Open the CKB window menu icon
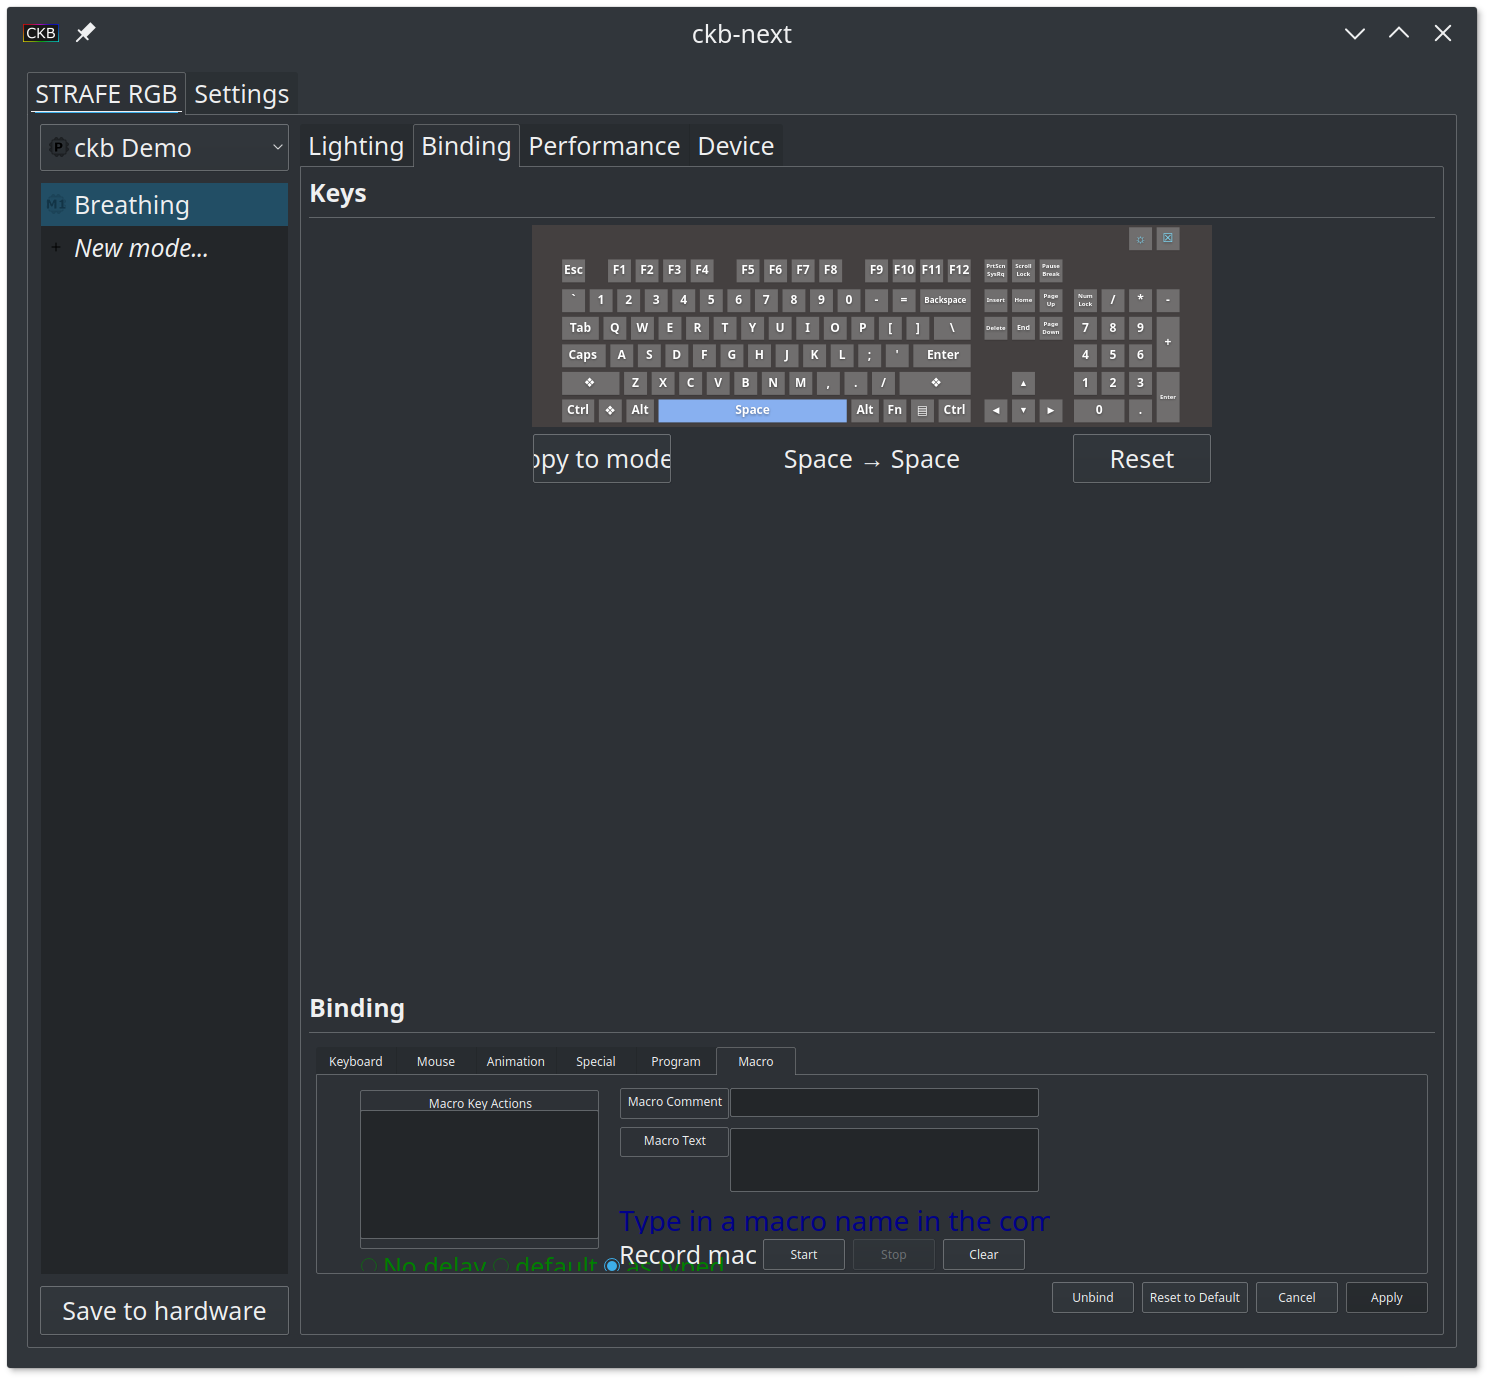The height and width of the screenshot is (1381, 1490). [41, 33]
